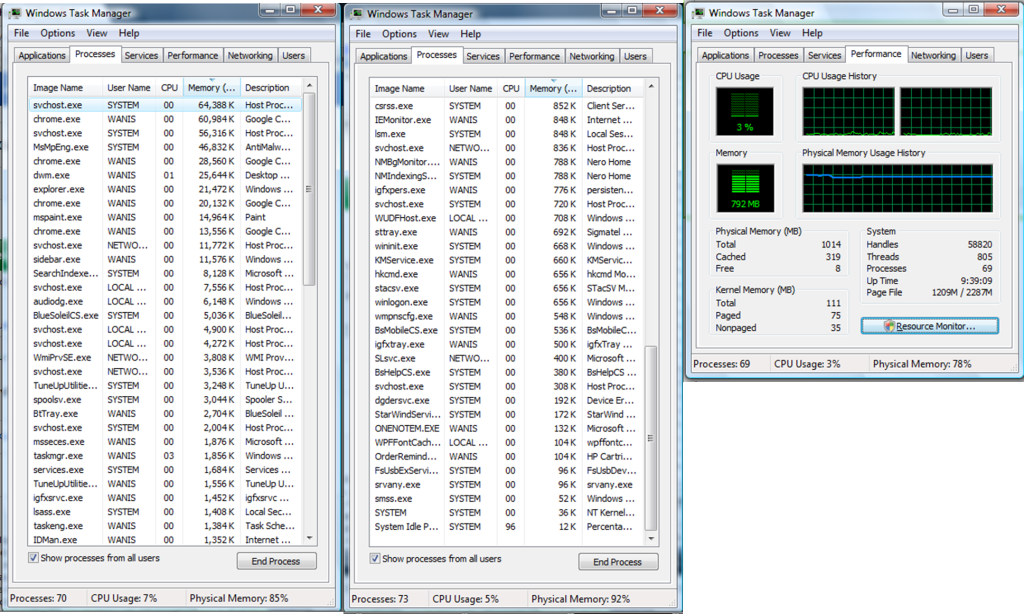Switch to Users tab in the right window
The height and width of the screenshot is (614, 1024).
[977, 56]
